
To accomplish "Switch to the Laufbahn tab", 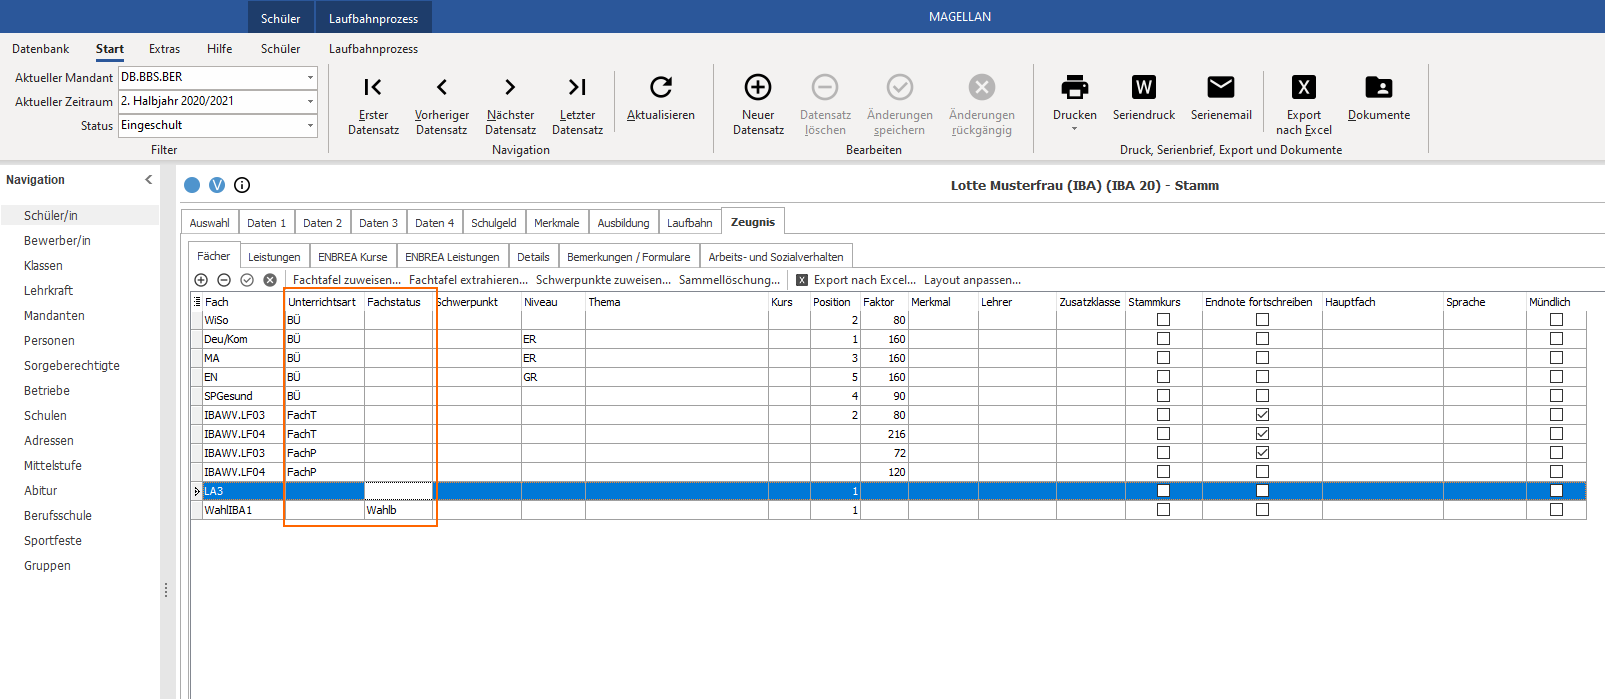I will click(x=690, y=223).
